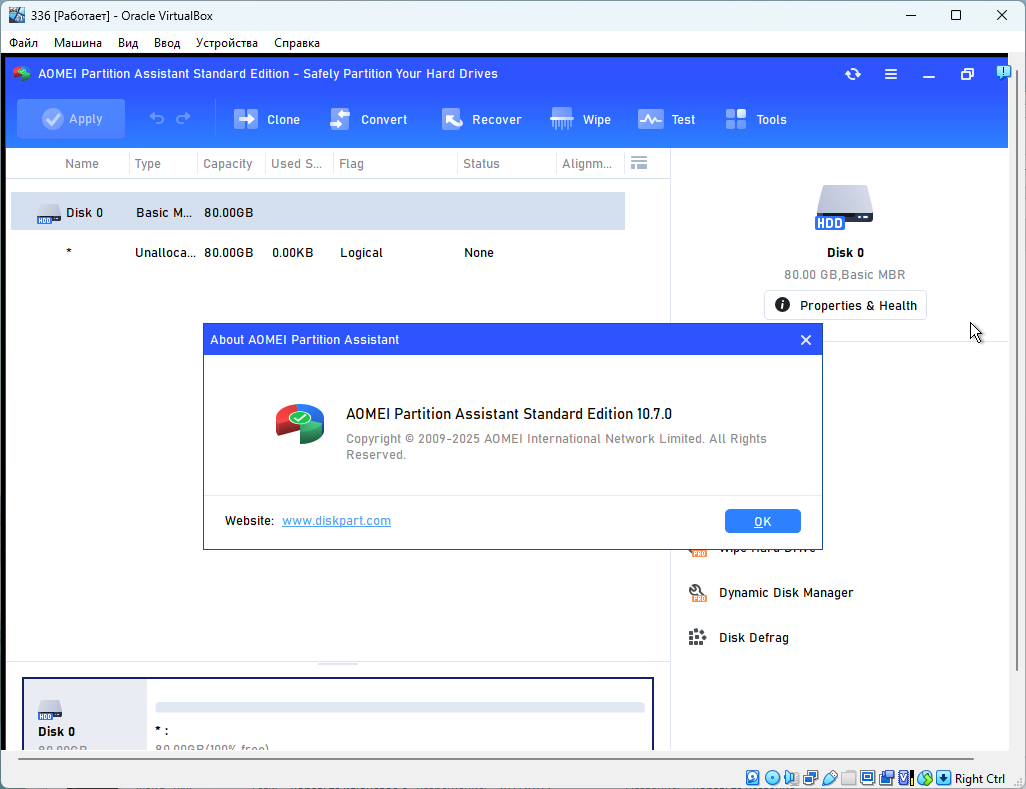Open the www.diskpart.com link
The height and width of the screenshot is (789, 1026).
[336, 521]
